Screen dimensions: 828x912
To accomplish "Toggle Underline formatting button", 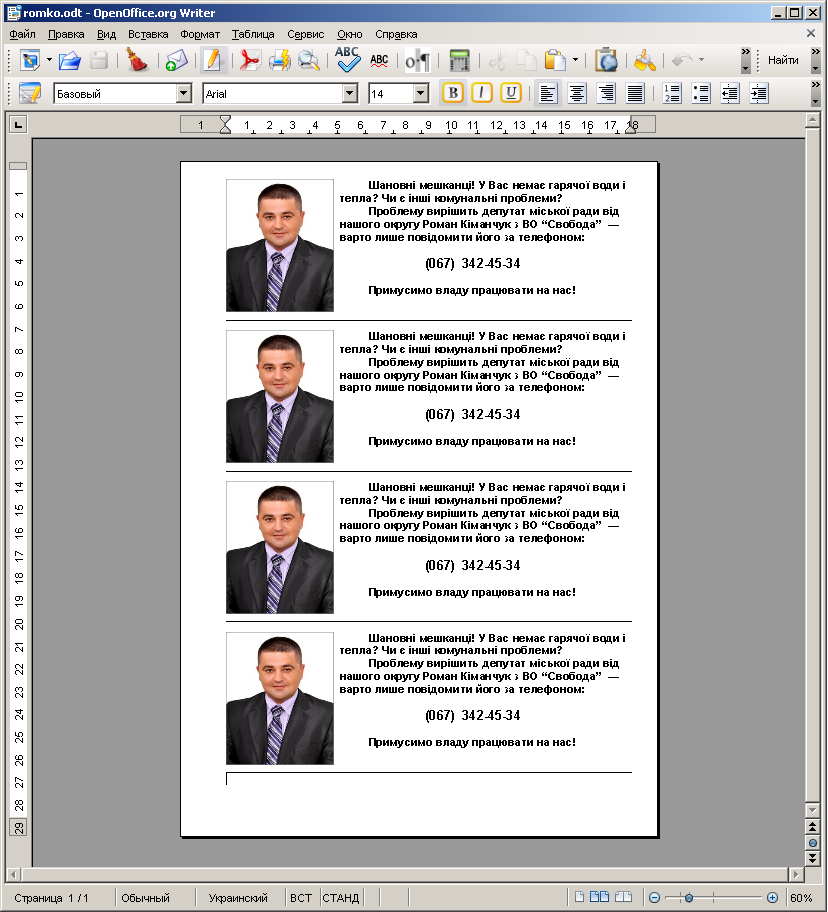I will [511, 94].
